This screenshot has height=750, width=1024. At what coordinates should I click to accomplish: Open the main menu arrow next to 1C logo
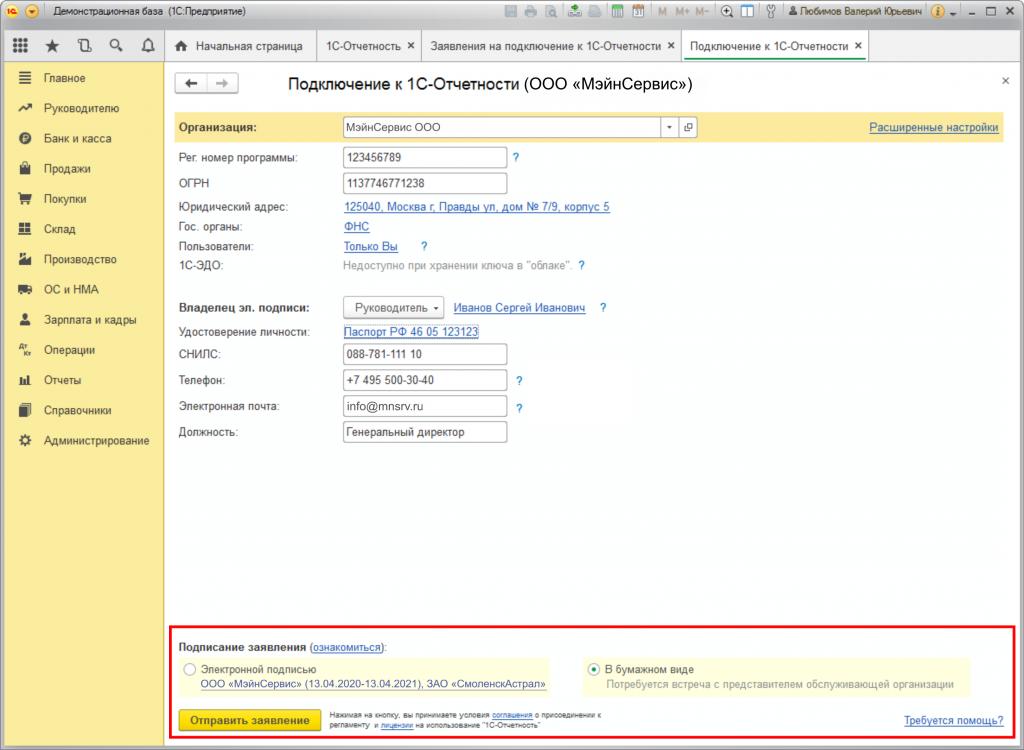[x=31, y=12]
